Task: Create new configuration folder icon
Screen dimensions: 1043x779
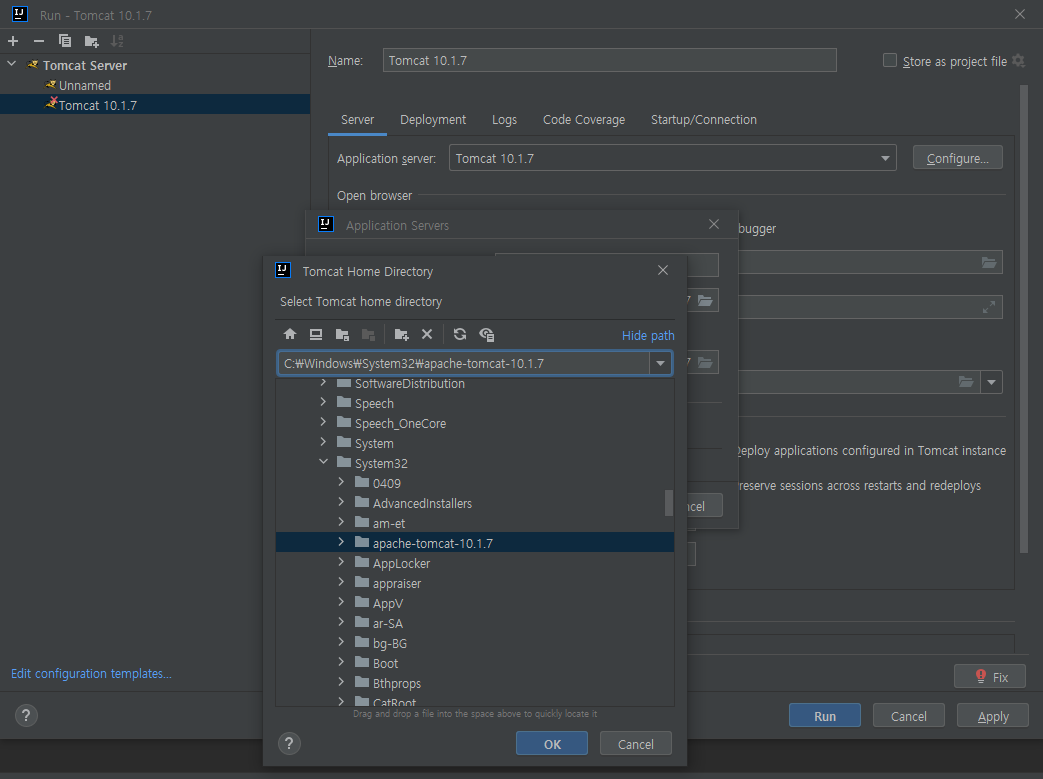Action: tap(92, 42)
